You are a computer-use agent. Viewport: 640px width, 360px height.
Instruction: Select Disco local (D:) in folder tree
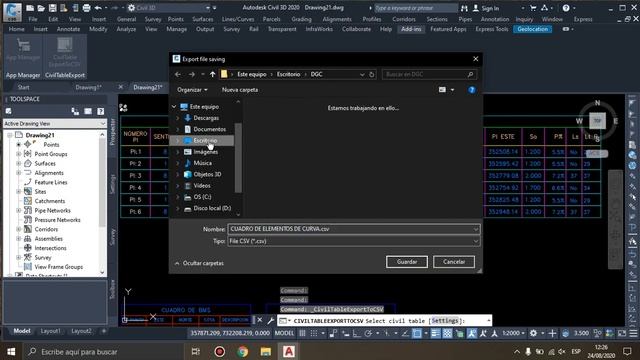(x=212, y=208)
